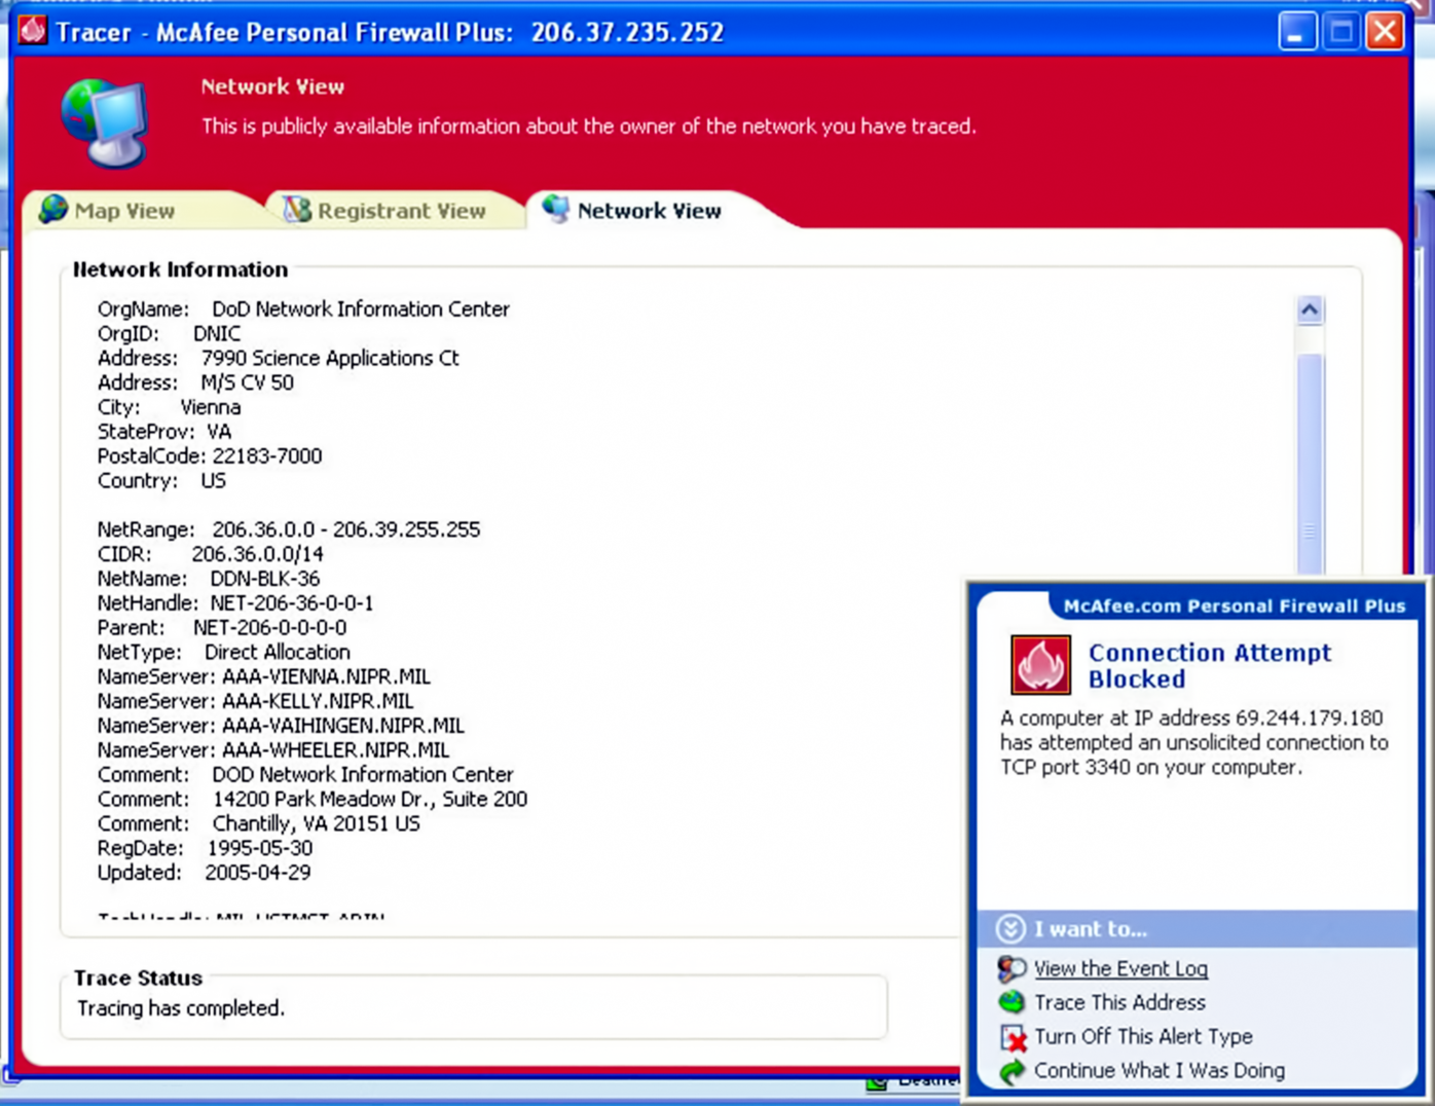Click the Parent value NET-206-0-0-0-0
This screenshot has width=1435, height=1106.
270,627
